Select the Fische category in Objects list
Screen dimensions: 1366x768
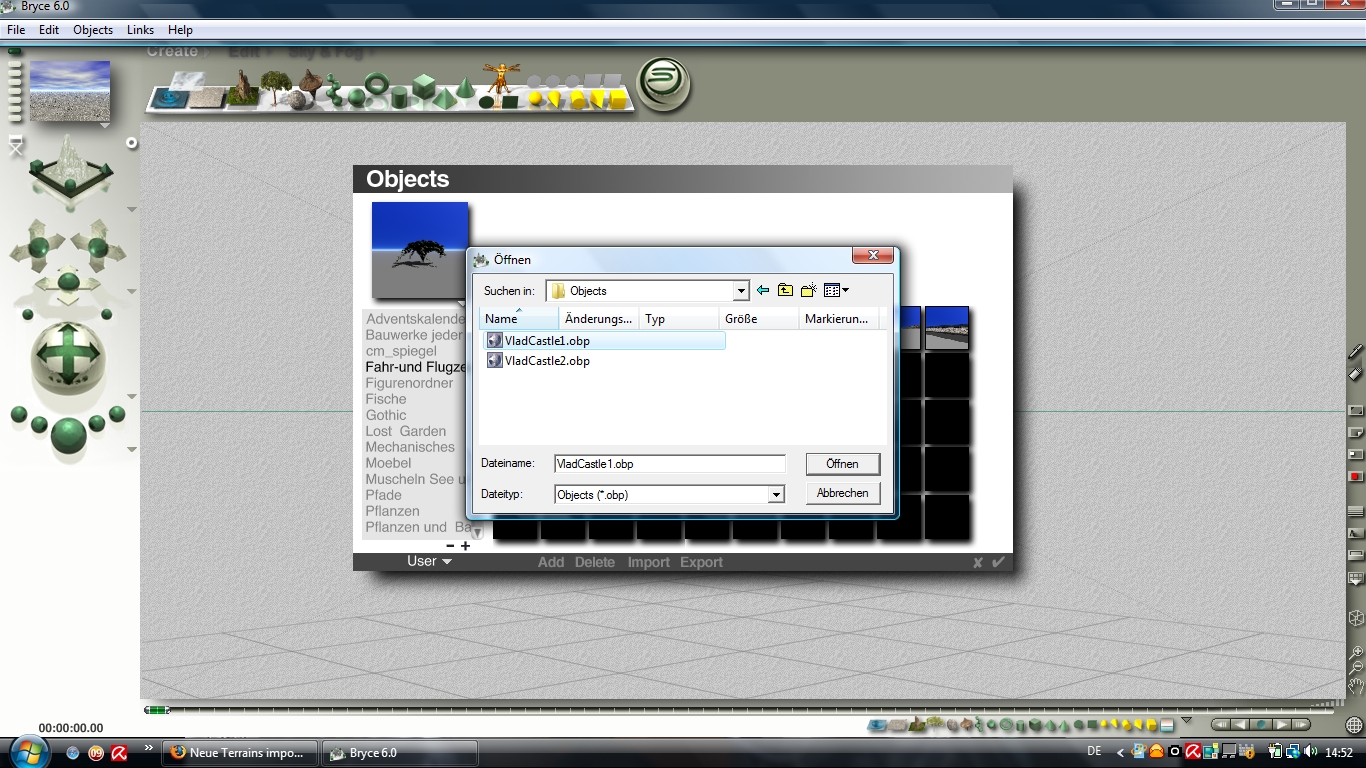pyautogui.click(x=386, y=399)
